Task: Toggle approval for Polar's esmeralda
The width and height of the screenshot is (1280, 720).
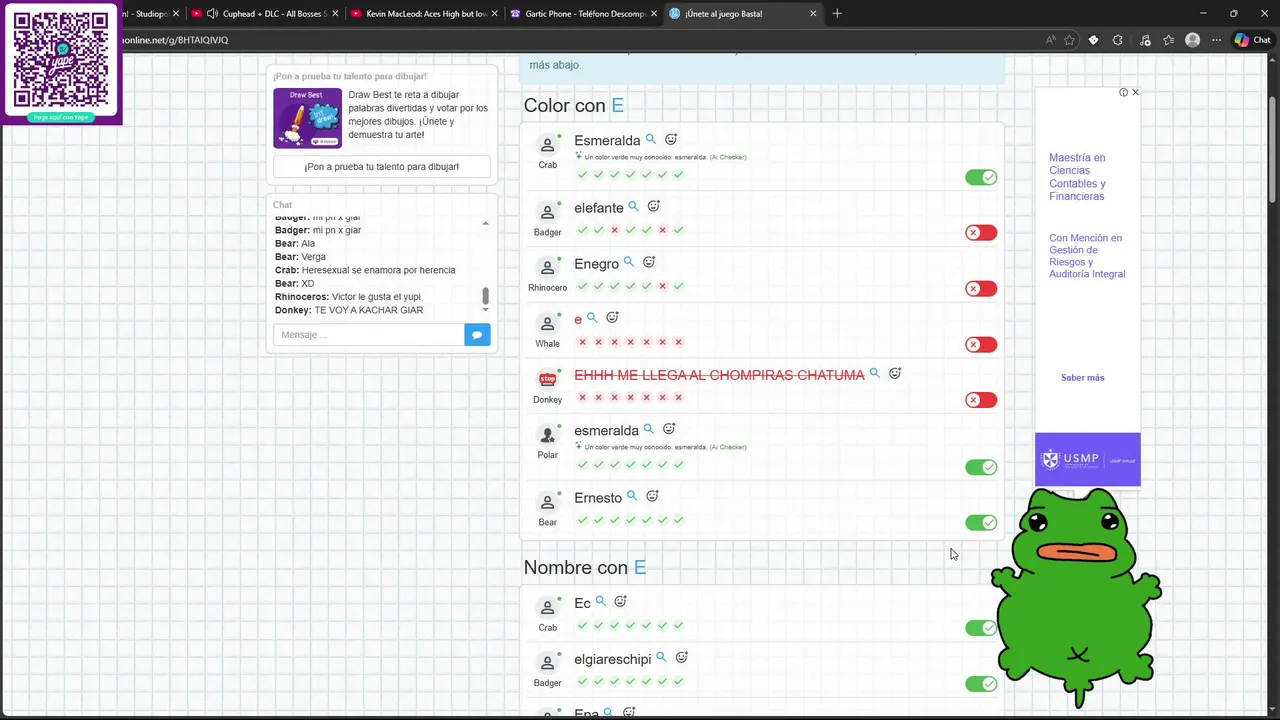Action: [x=981, y=467]
